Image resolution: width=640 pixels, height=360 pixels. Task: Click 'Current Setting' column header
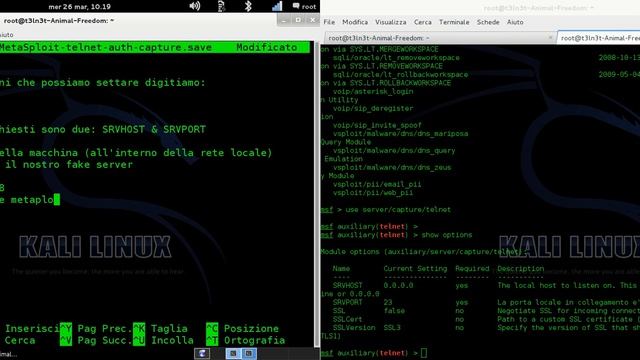(x=415, y=269)
